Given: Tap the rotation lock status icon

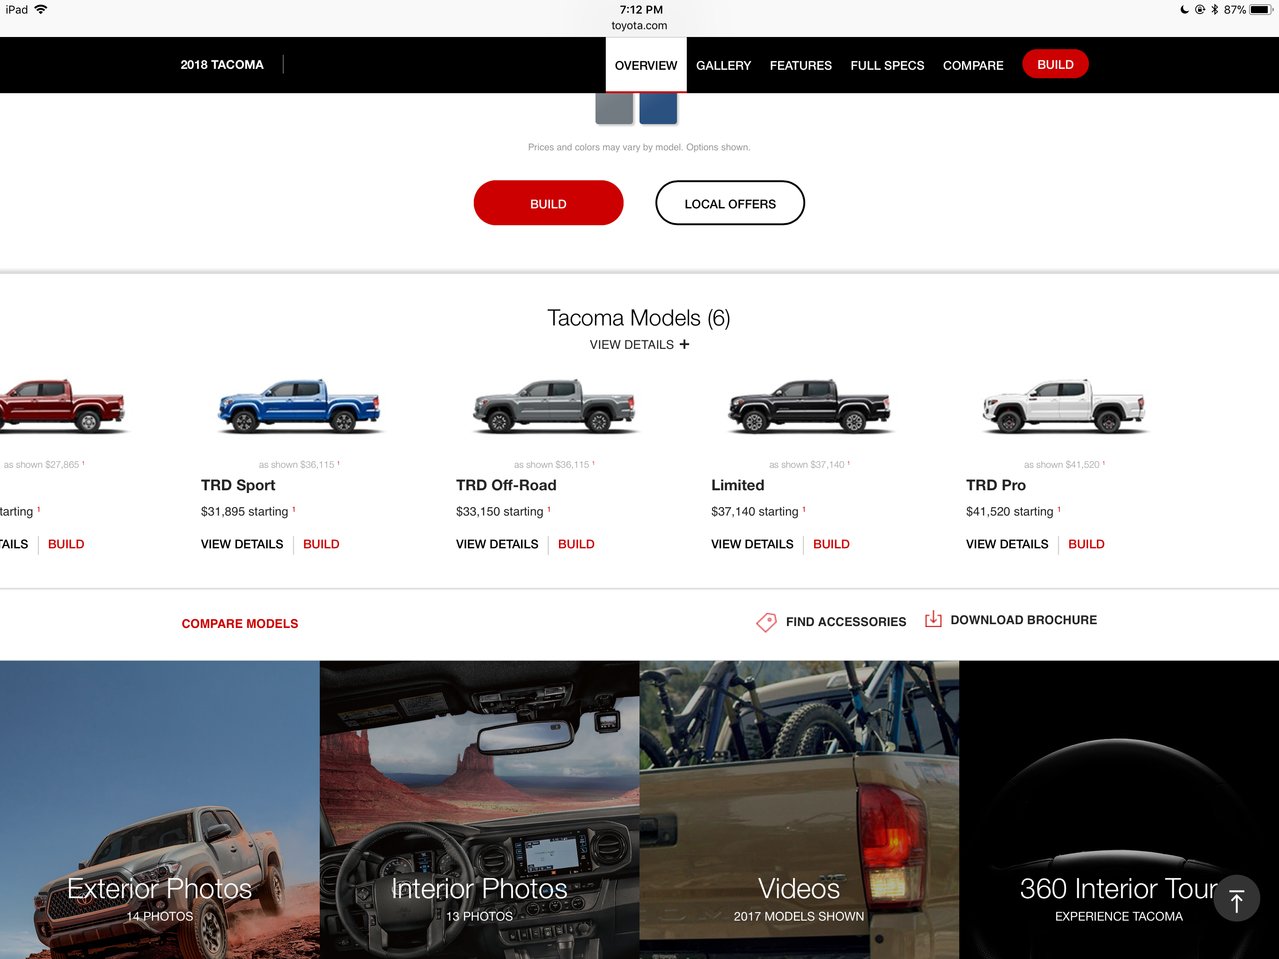Looking at the screenshot, I should tap(1200, 10).
